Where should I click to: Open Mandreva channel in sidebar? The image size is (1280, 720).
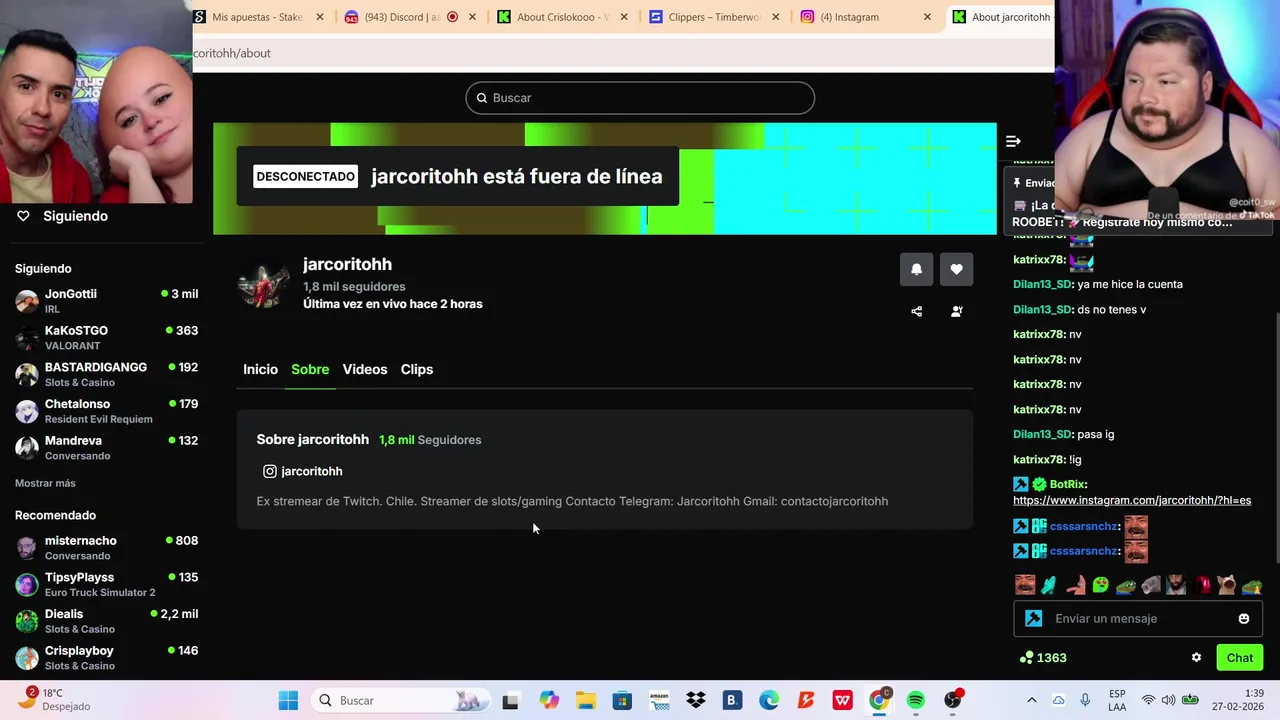pyautogui.click(x=106, y=448)
